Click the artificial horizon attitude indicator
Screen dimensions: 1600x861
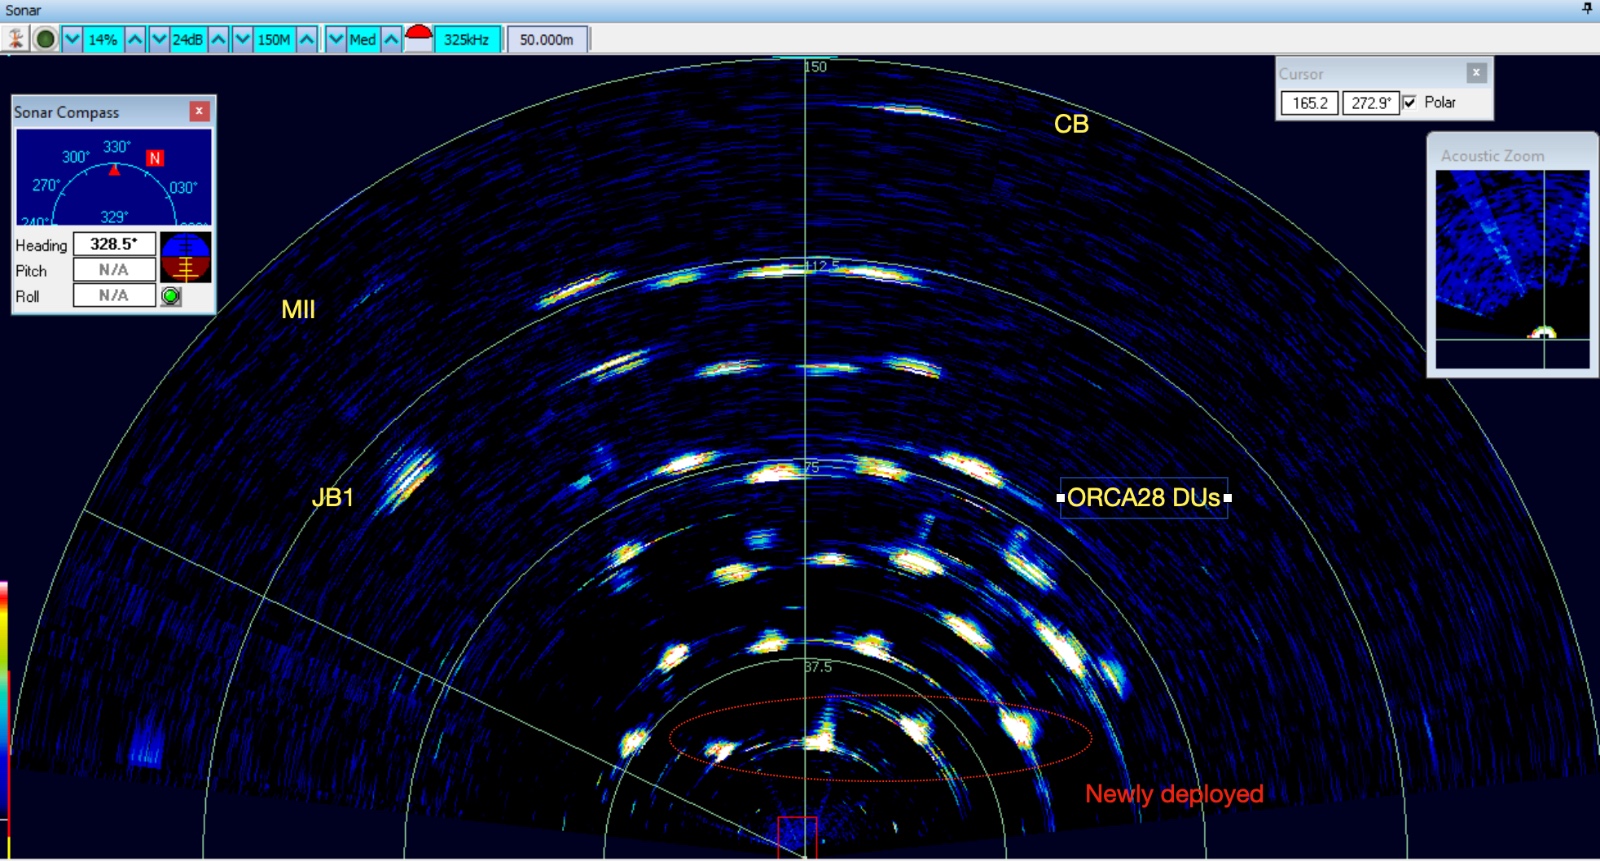click(x=185, y=257)
